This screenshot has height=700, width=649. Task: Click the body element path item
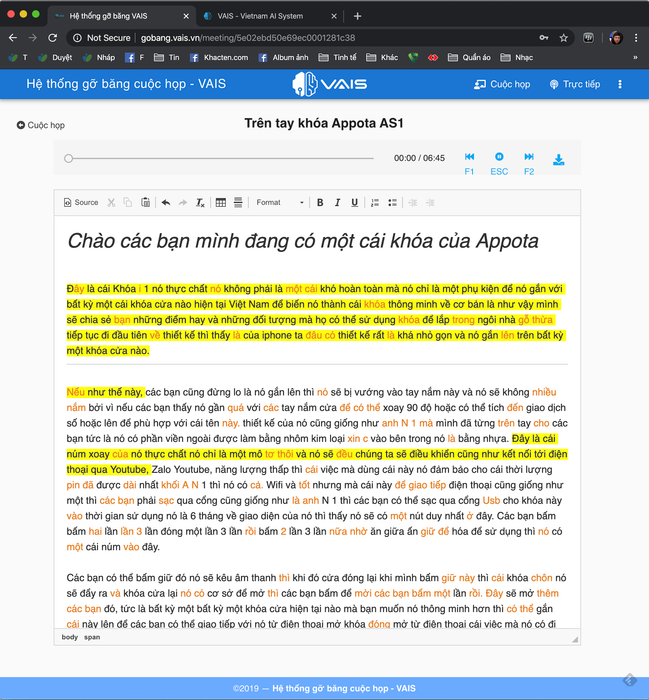(x=70, y=637)
